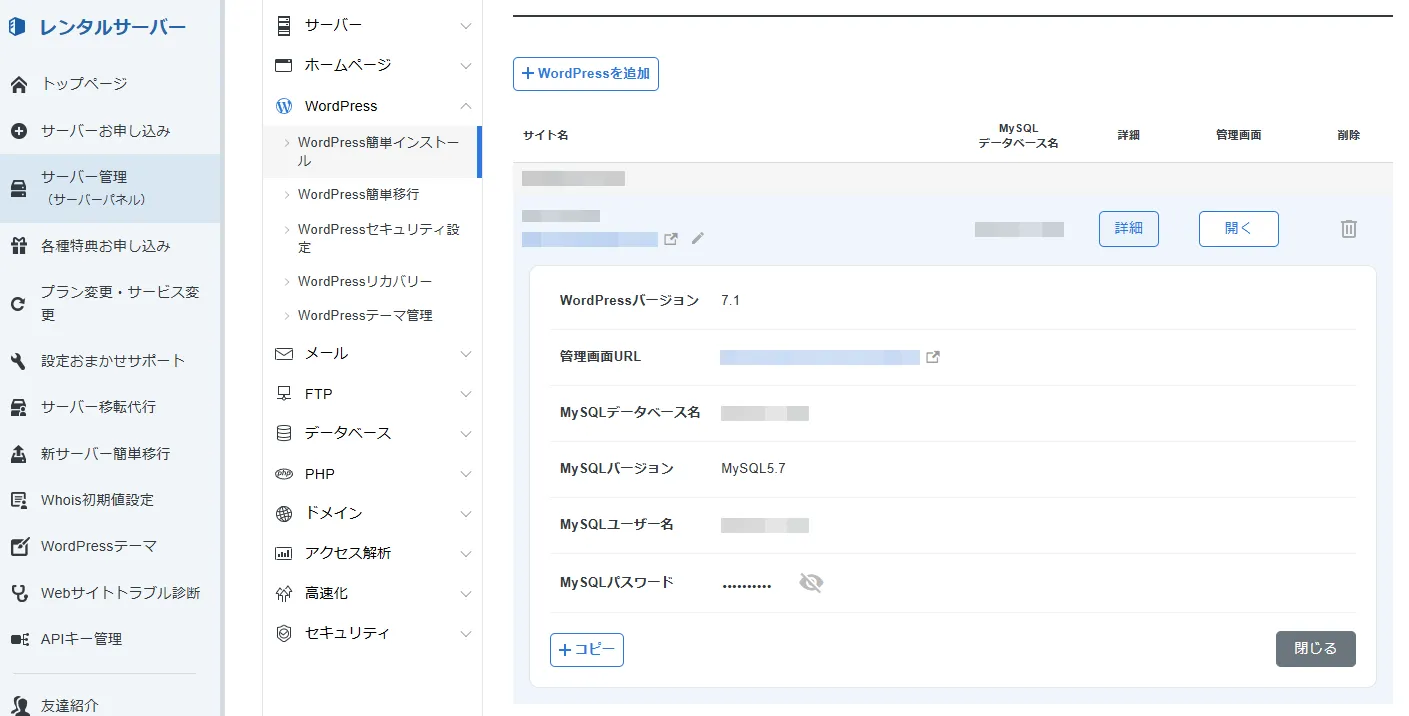Click the PHP logo icon
The height and width of the screenshot is (716, 1409).
[284, 474]
